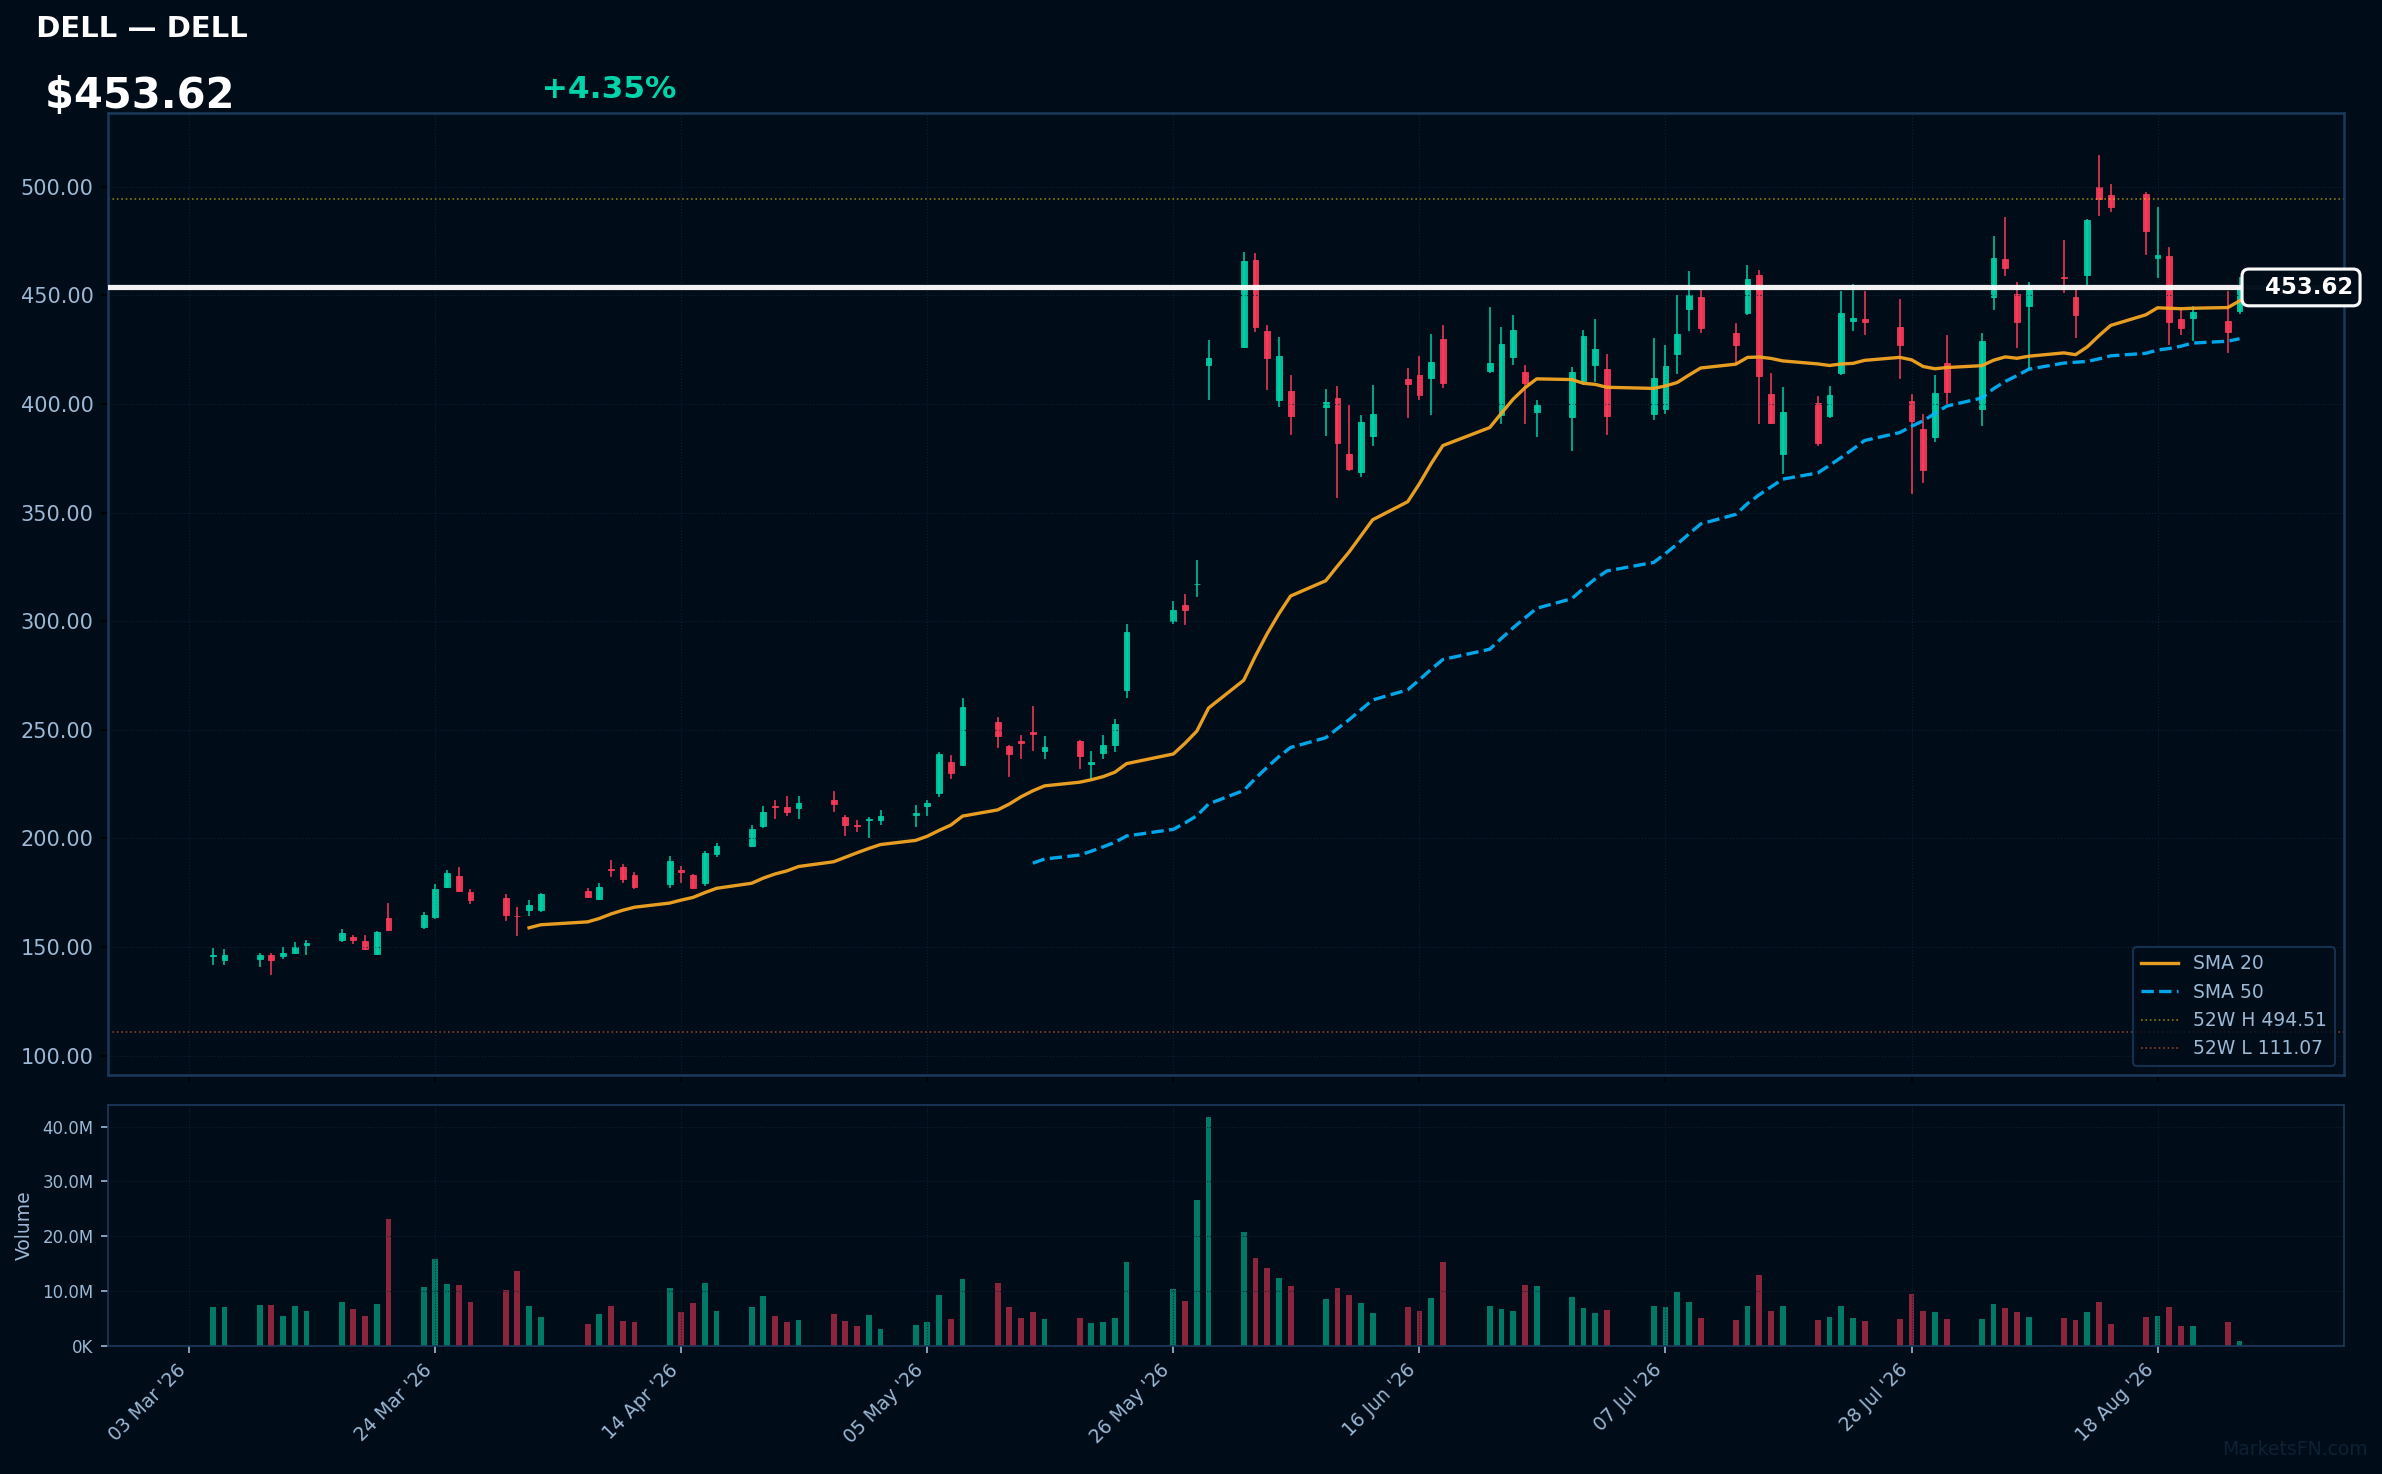Screen dimensions: 2382x1474
Task: Click the 07 Jul '26 date label
Action: pos(1626,1397)
